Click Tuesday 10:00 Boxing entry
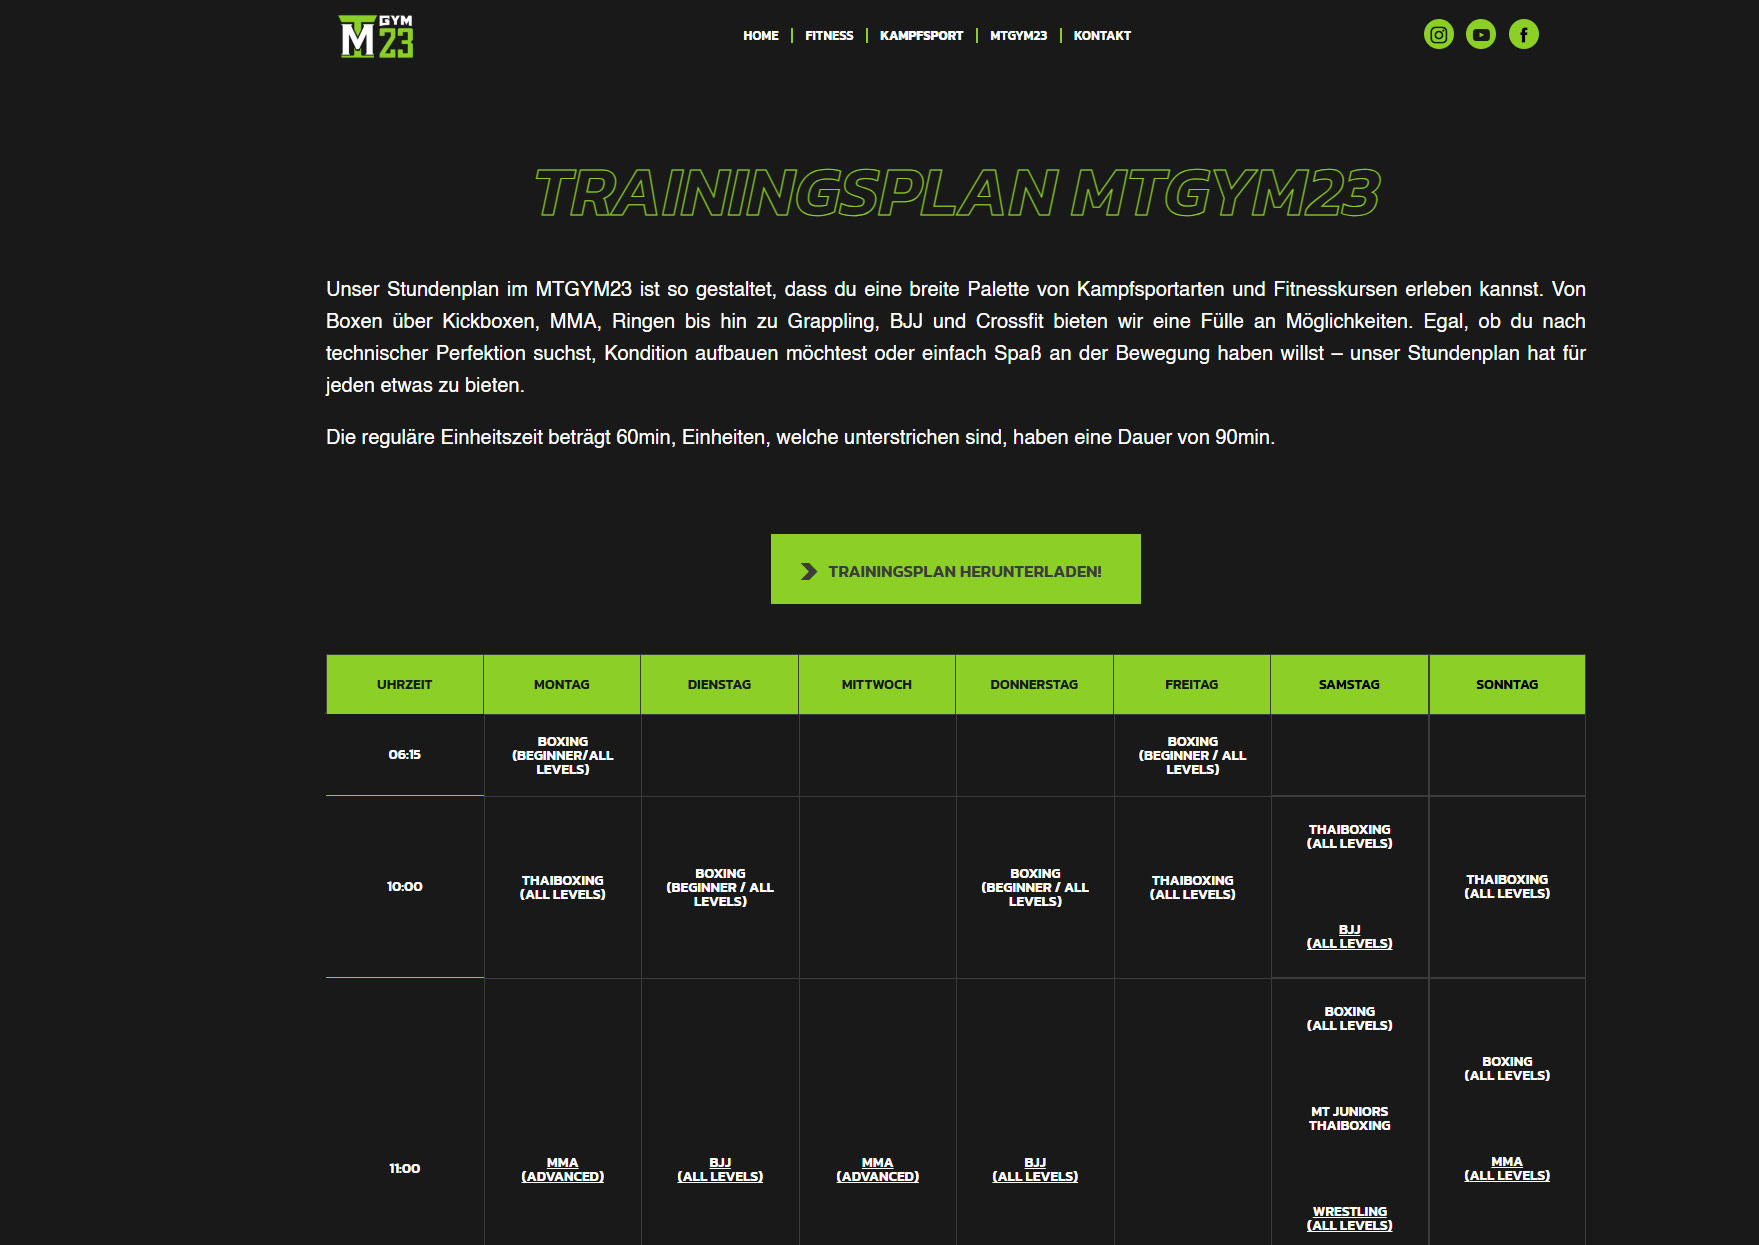Screen dimensions: 1759x1245 tap(720, 887)
